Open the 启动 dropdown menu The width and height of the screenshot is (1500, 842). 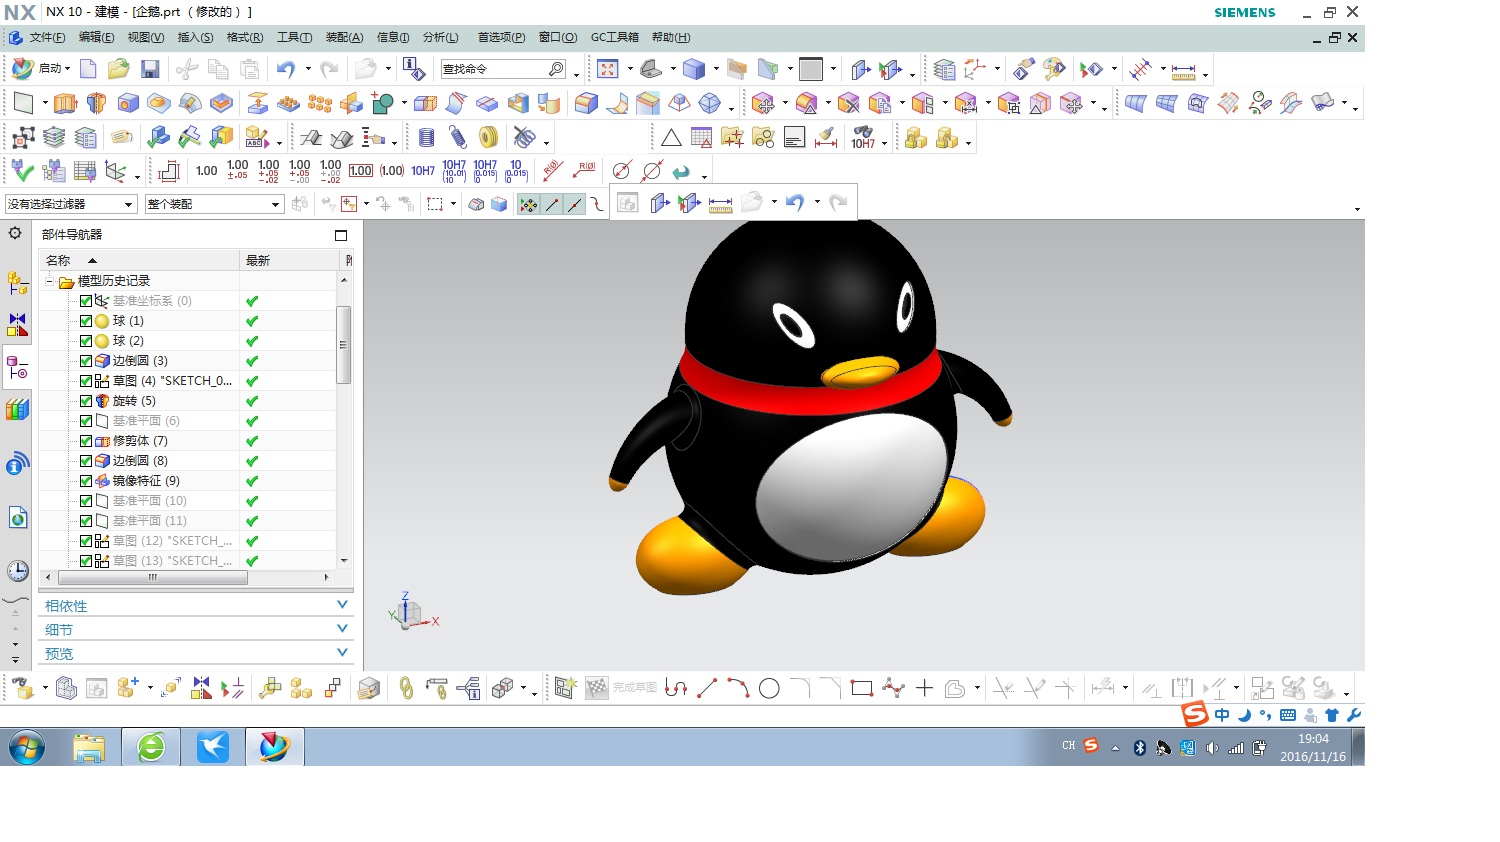coord(41,69)
